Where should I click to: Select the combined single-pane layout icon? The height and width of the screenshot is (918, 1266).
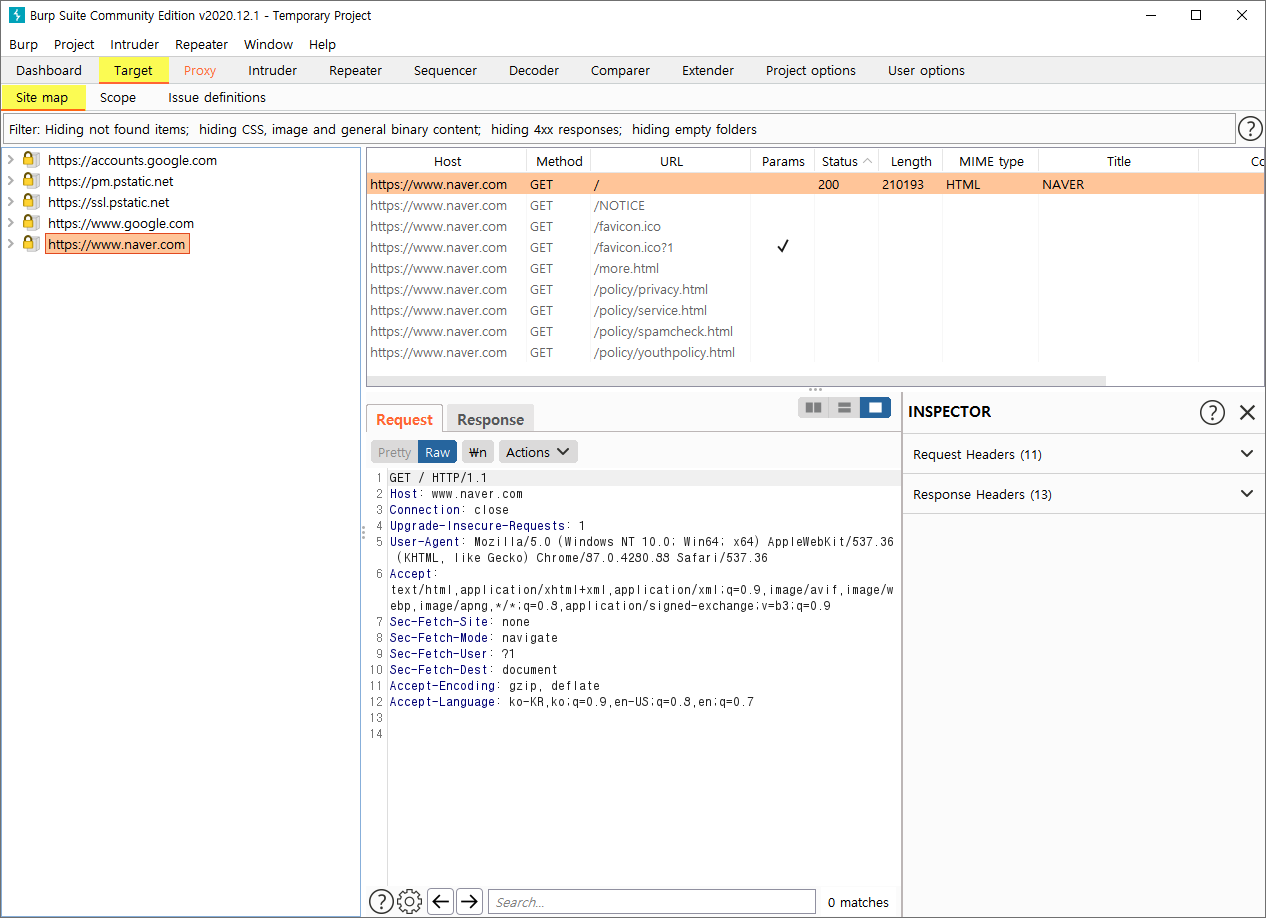(x=875, y=407)
